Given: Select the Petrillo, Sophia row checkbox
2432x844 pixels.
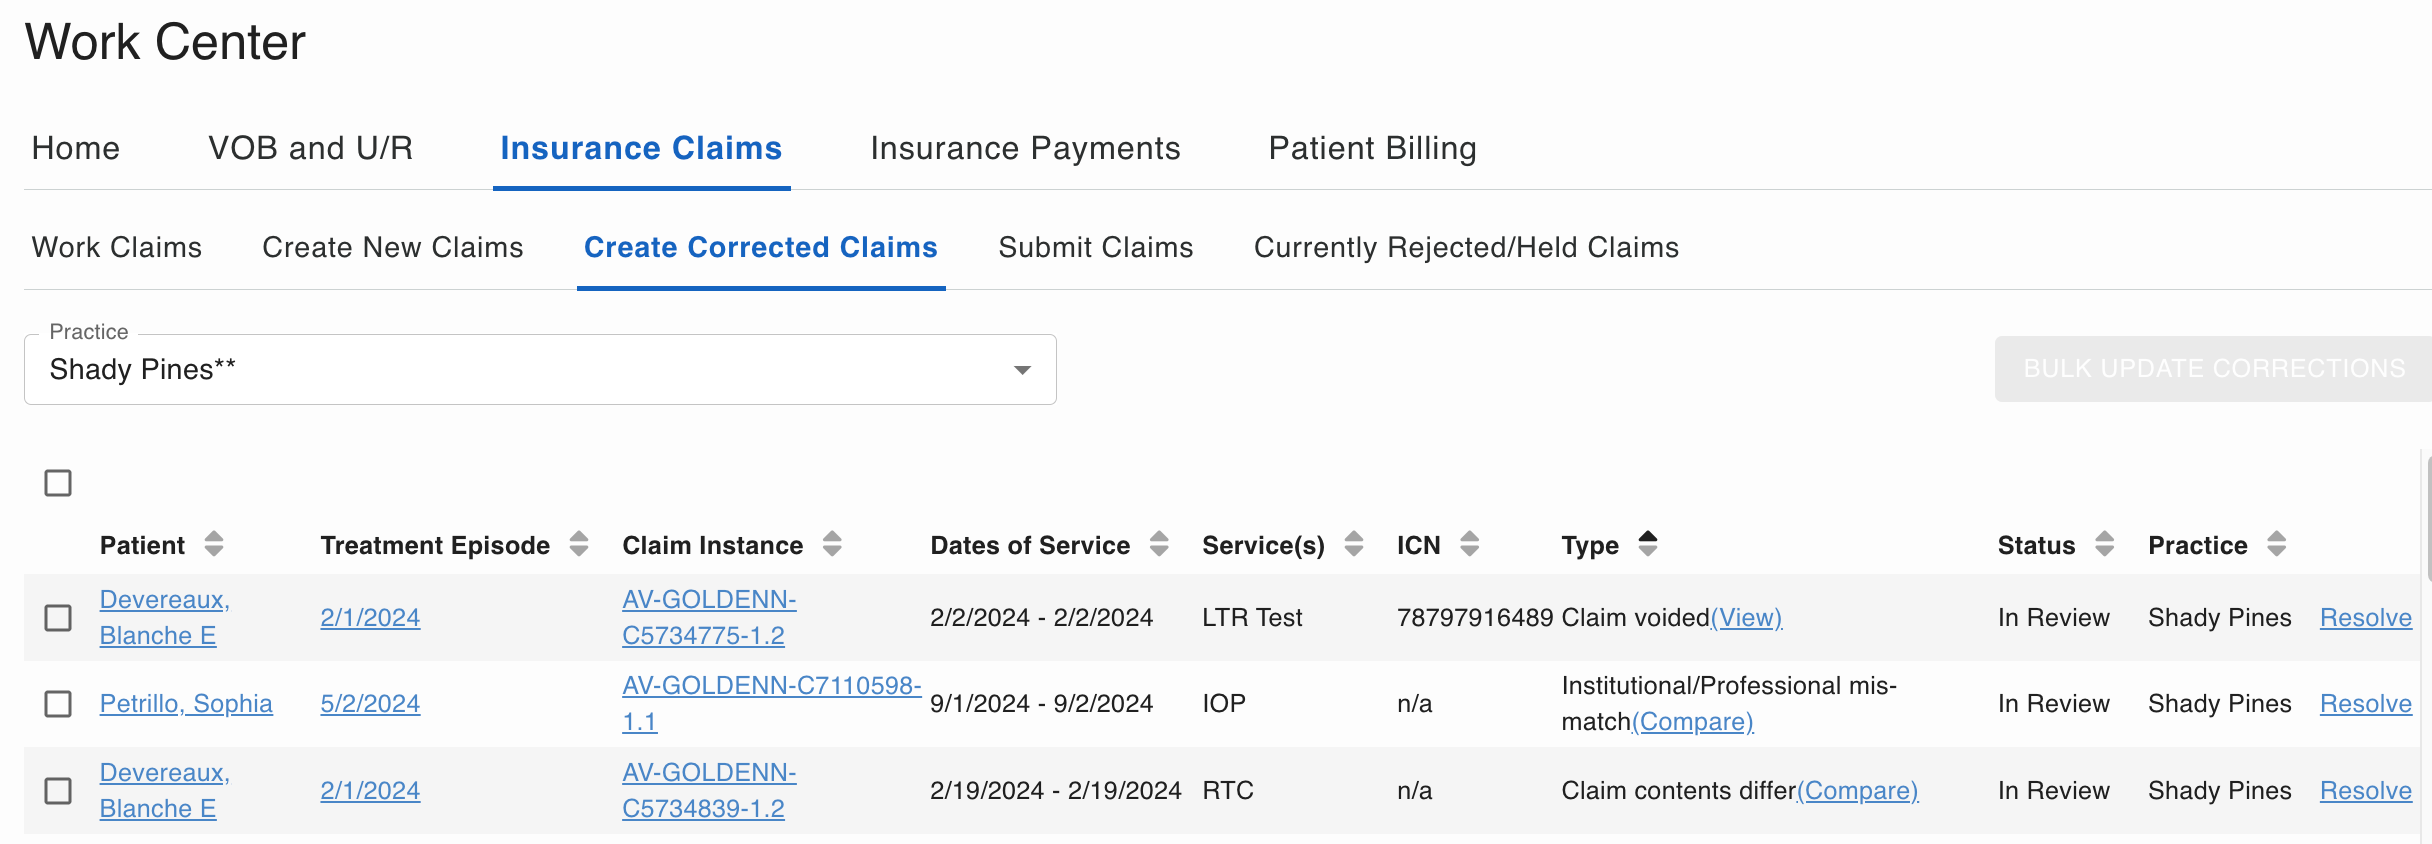Looking at the screenshot, I should 58,704.
